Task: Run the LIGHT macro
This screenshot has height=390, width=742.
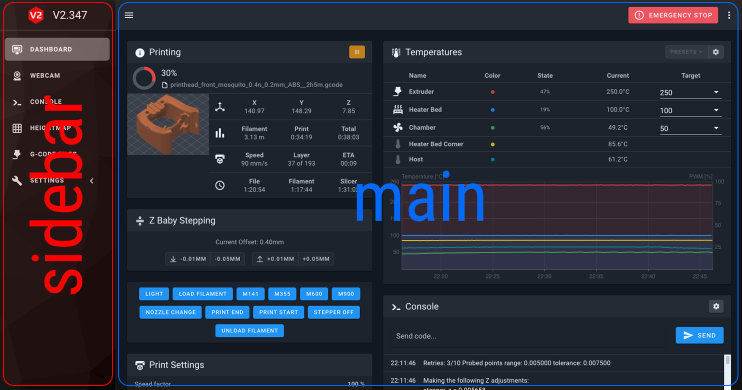Action: click(154, 294)
